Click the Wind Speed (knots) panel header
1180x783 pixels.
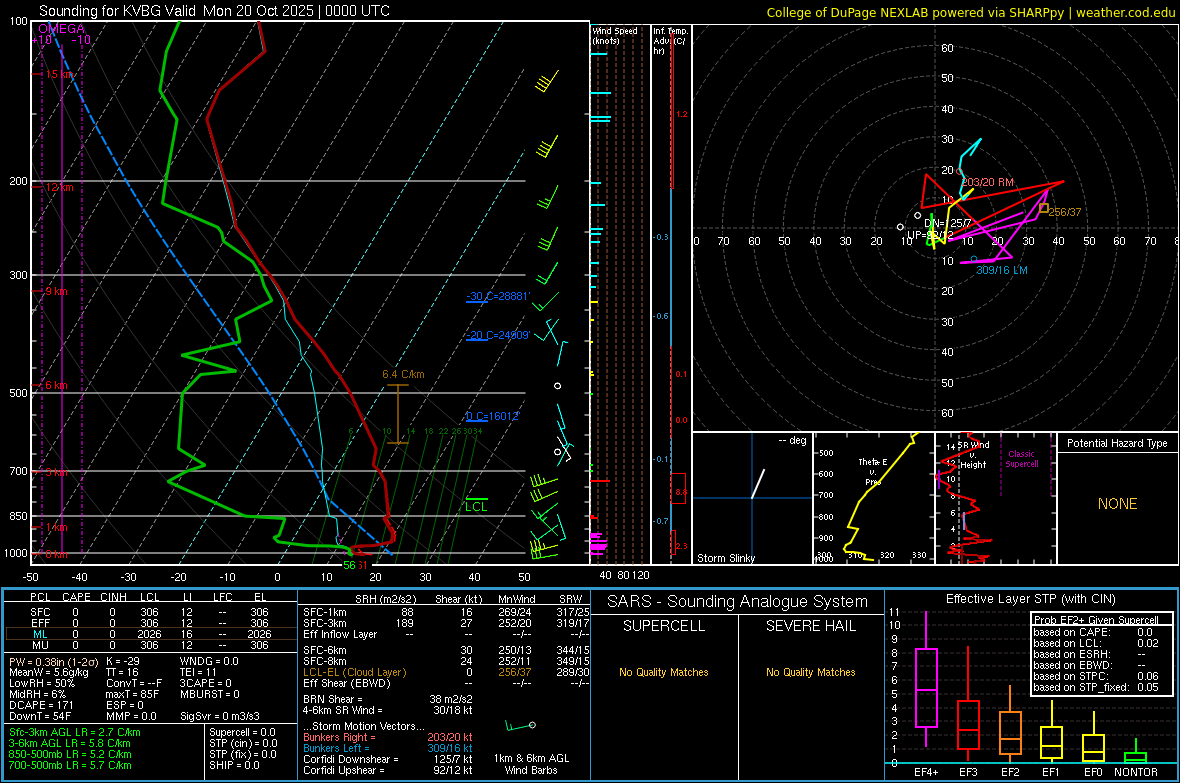pos(615,35)
